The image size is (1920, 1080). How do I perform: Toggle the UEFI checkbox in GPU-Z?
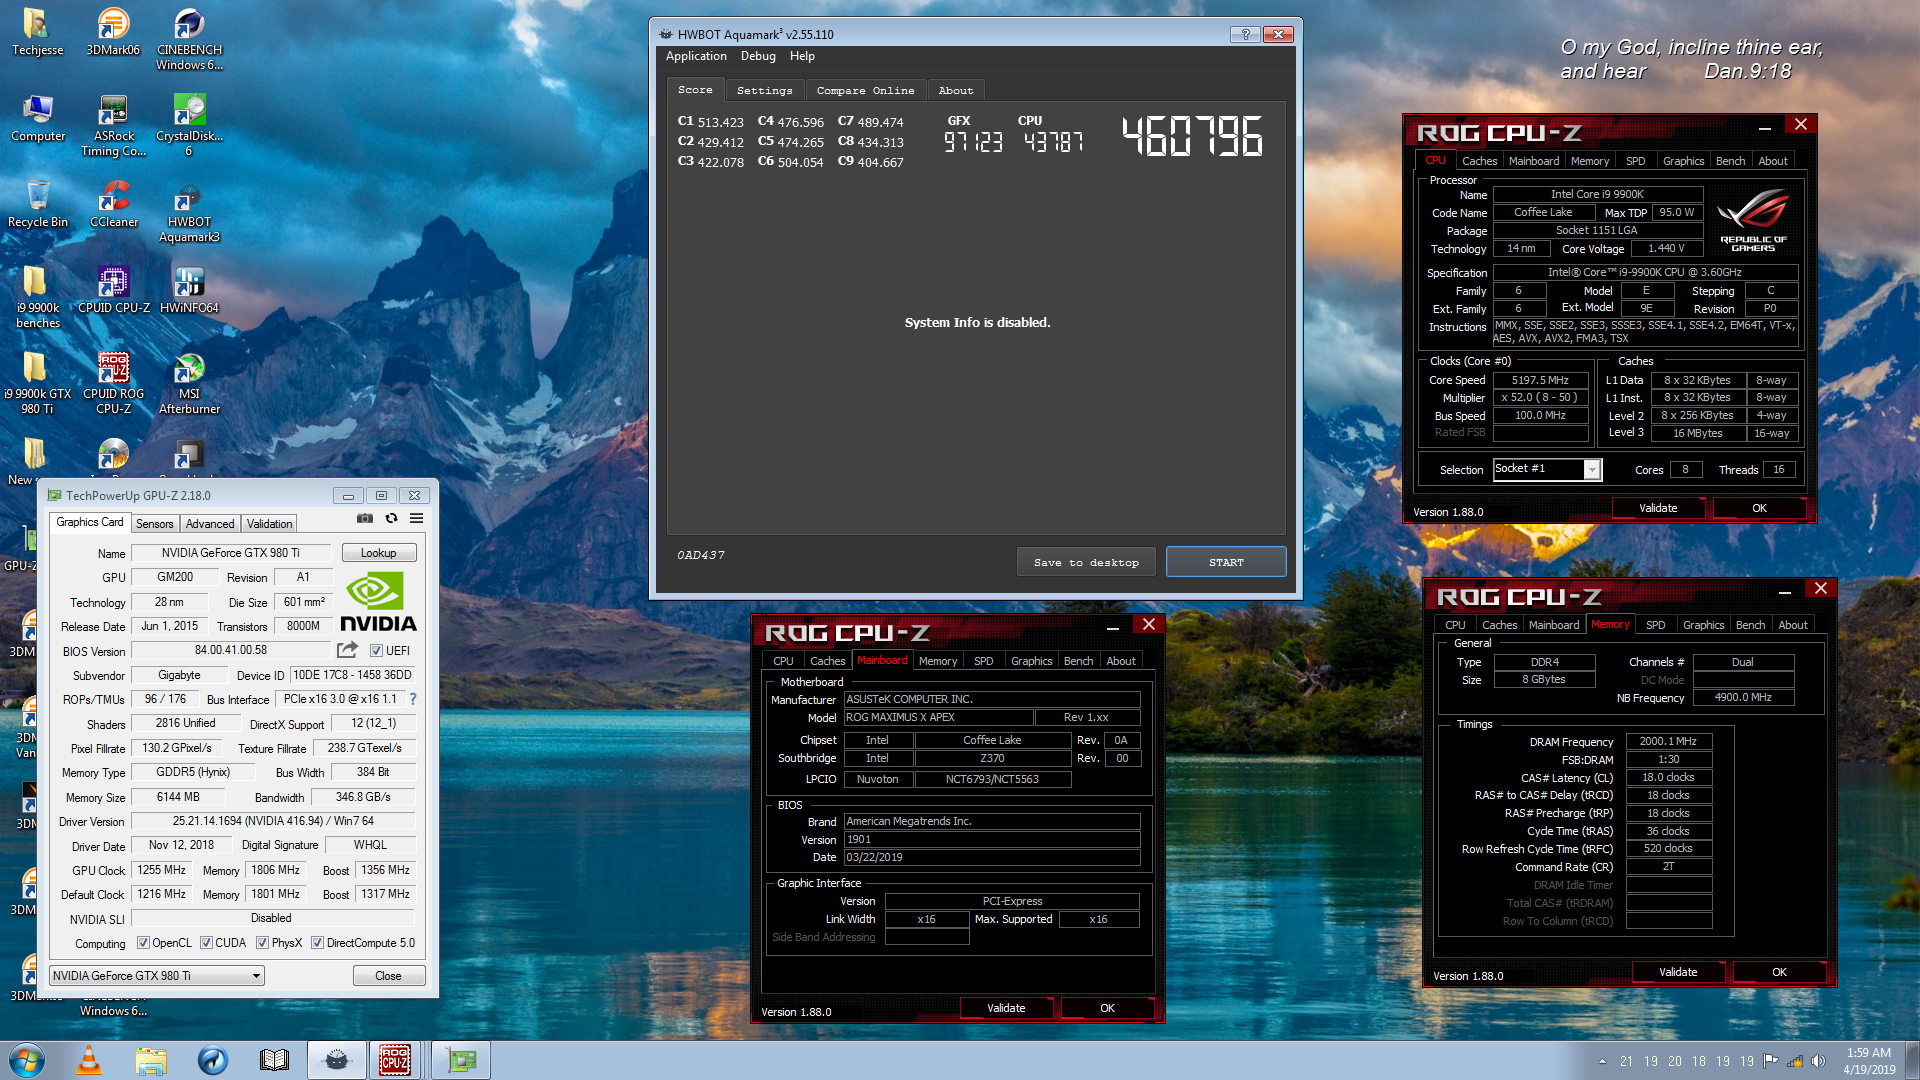tap(377, 650)
